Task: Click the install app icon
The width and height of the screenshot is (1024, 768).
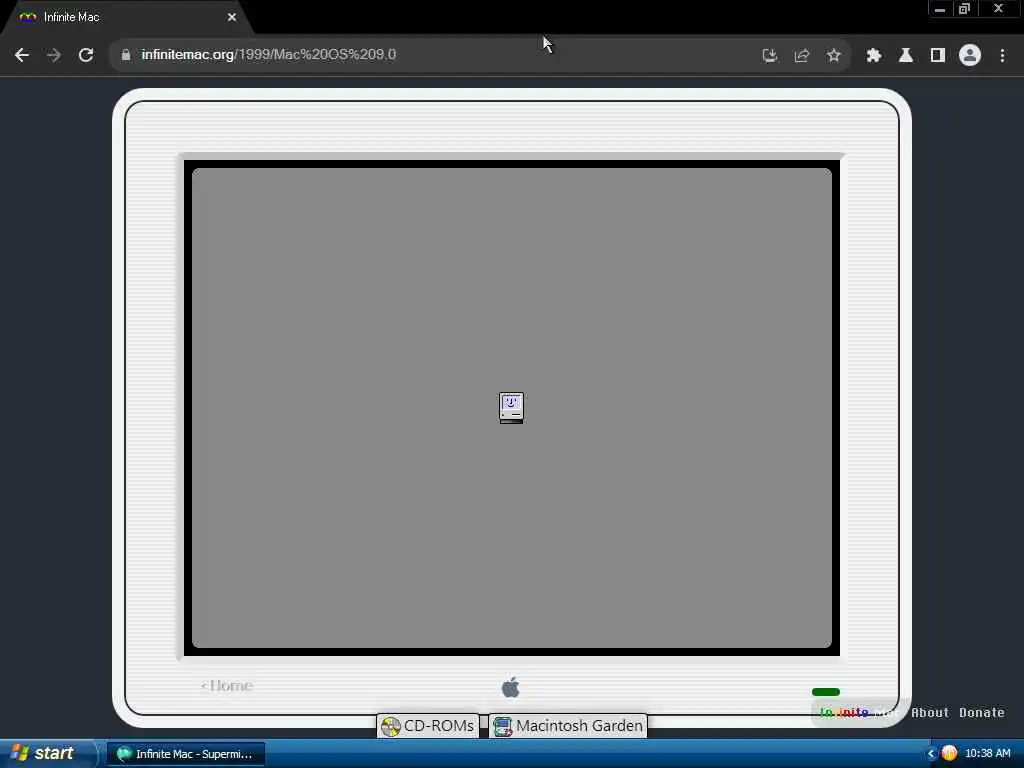Action: point(770,56)
